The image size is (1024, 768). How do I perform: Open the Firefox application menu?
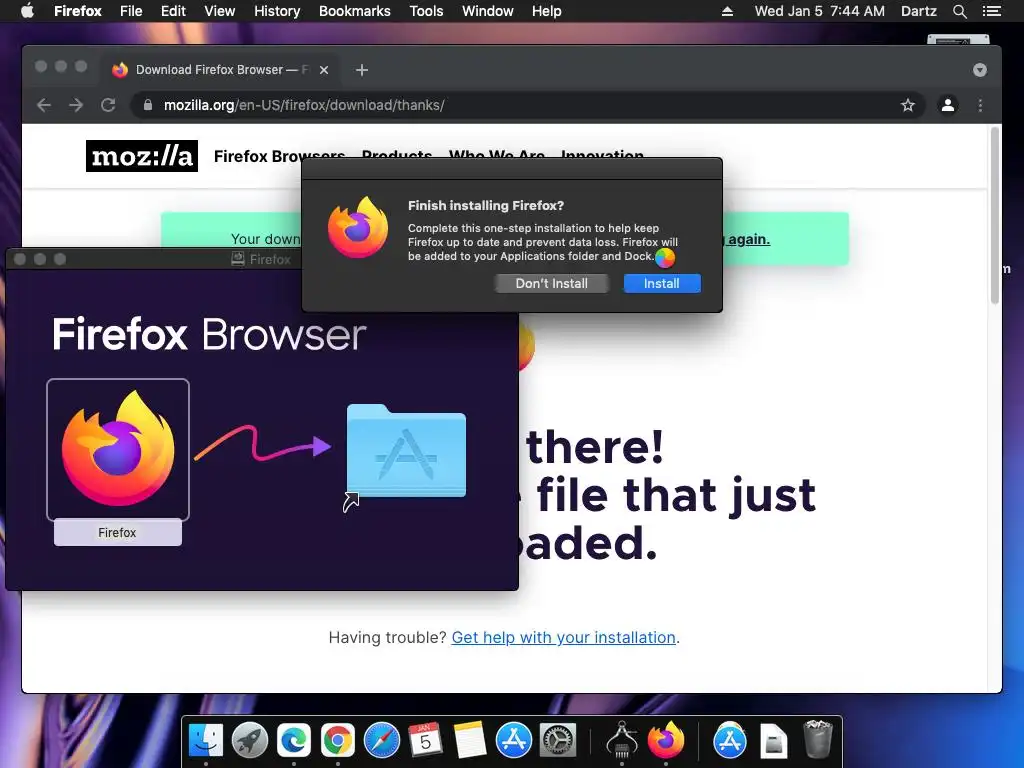(78, 11)
